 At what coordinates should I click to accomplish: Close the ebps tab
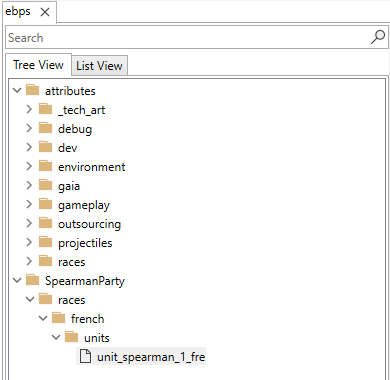pyautogui.click(x=45, y=12)
